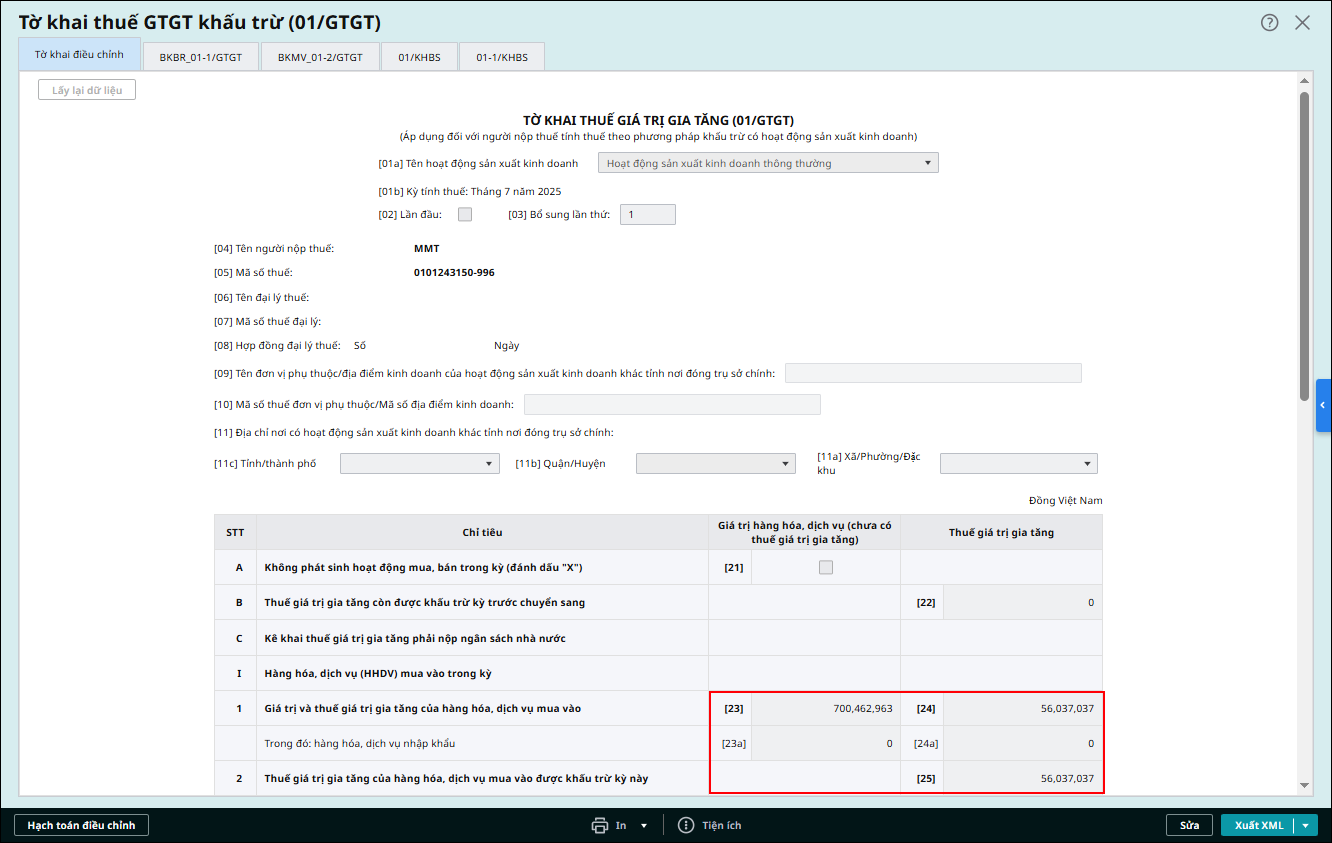Open the Xuất XML split arrow
The width and height of the screenshot is (1332, 843).
point(1306,825)
